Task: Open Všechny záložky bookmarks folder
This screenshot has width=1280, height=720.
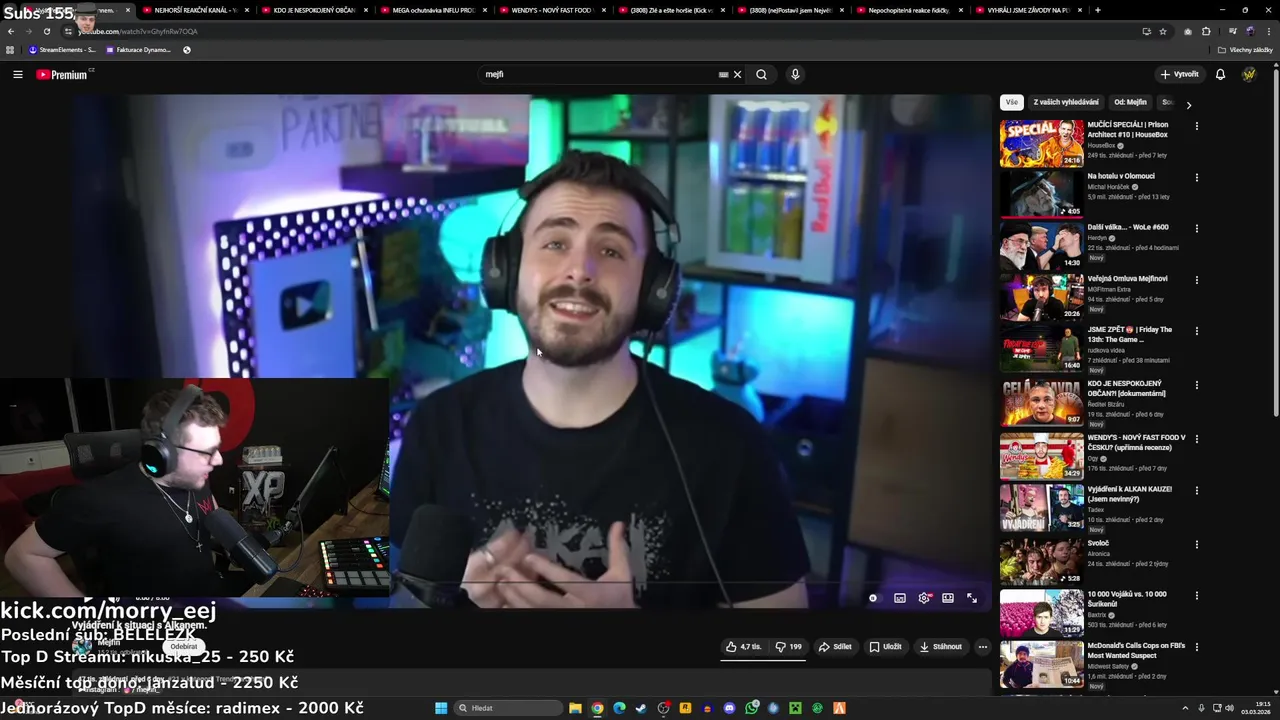Action: pyautogui.click(x=1245, y=49)
